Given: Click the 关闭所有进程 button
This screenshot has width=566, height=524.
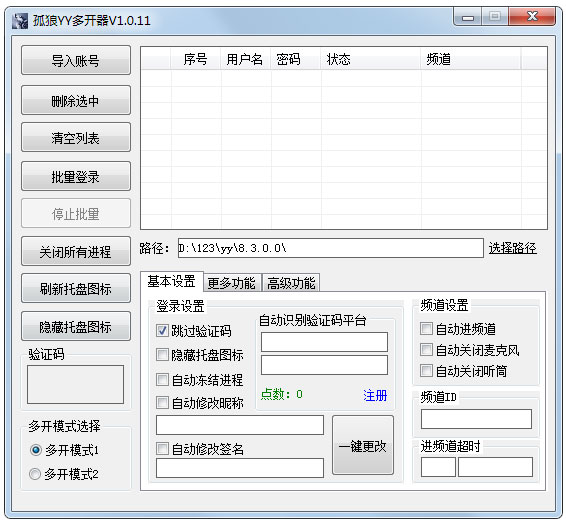Looking at the screenshot, I should pos(76,251).
